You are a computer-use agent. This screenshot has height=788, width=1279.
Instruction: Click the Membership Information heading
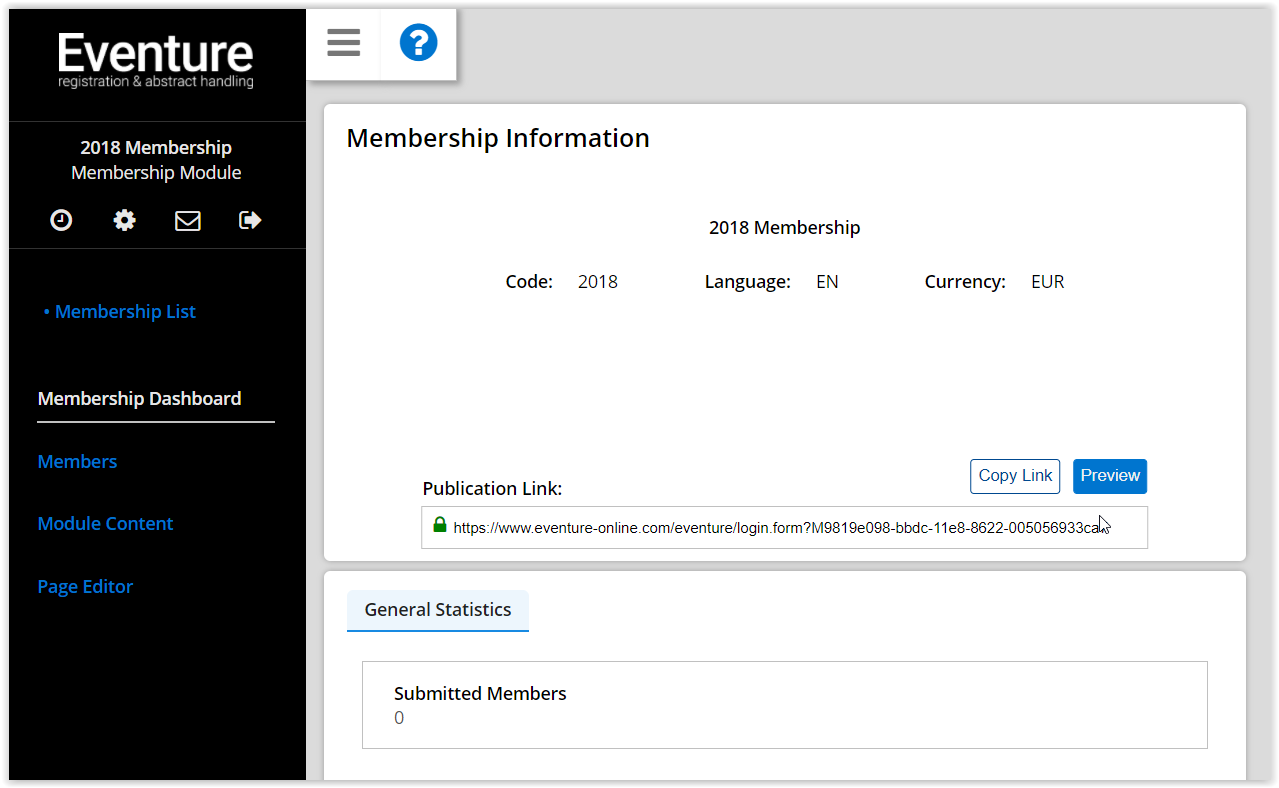point(498,138)
